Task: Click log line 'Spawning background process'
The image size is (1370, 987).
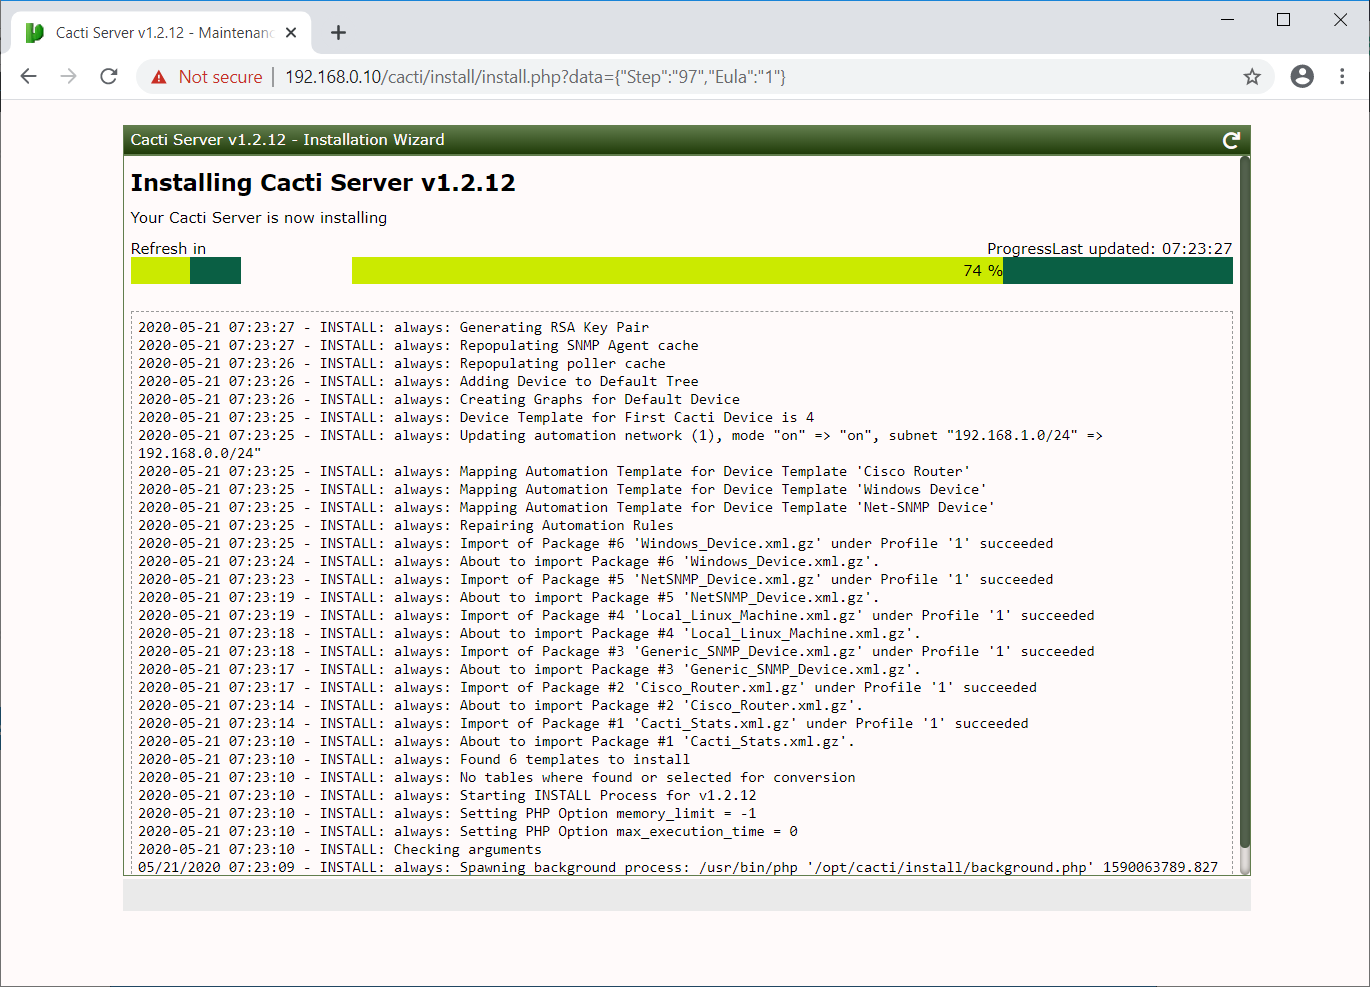Action: pyautogui.click(x=678, y=868)
